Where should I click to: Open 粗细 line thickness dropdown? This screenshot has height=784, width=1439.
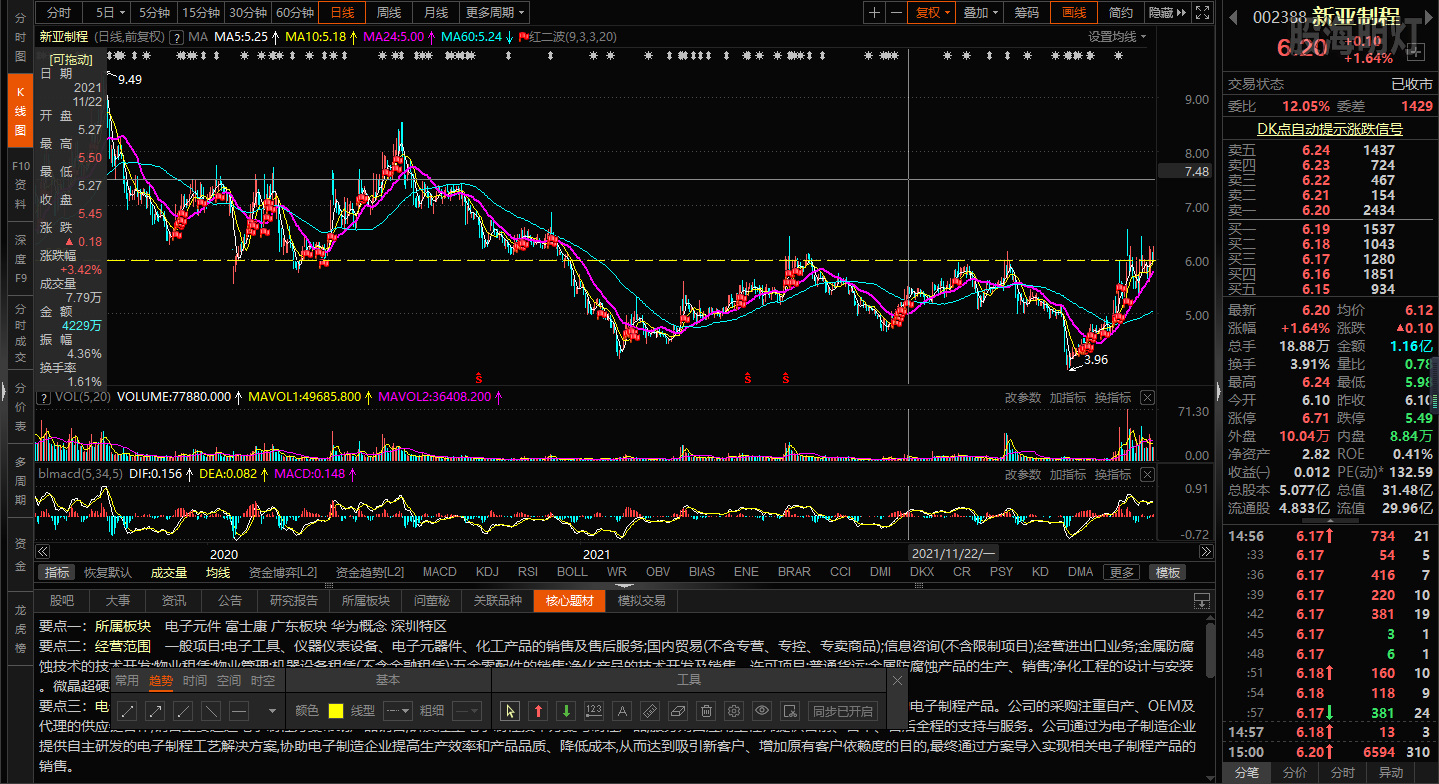pyautogui.click(x=466, y=711)
